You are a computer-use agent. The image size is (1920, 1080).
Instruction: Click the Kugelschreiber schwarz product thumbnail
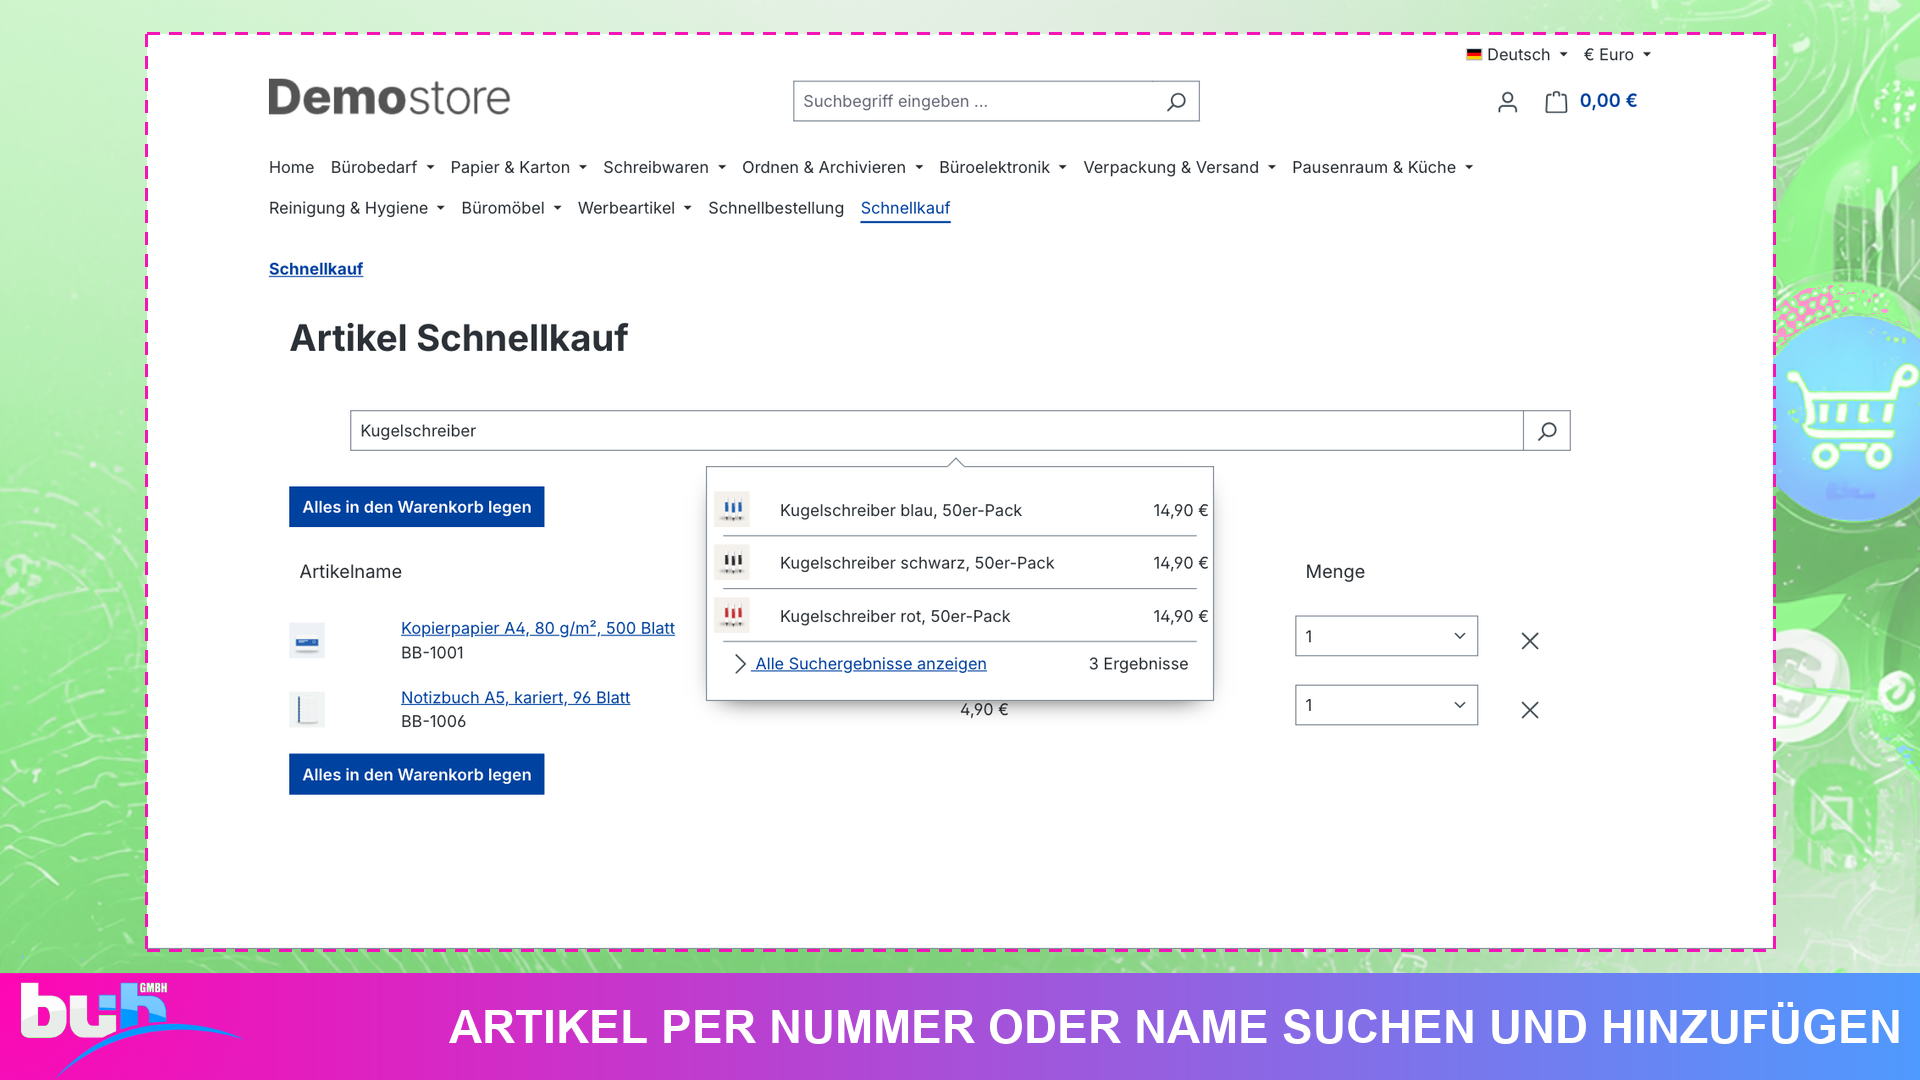(x=733, y=563)
